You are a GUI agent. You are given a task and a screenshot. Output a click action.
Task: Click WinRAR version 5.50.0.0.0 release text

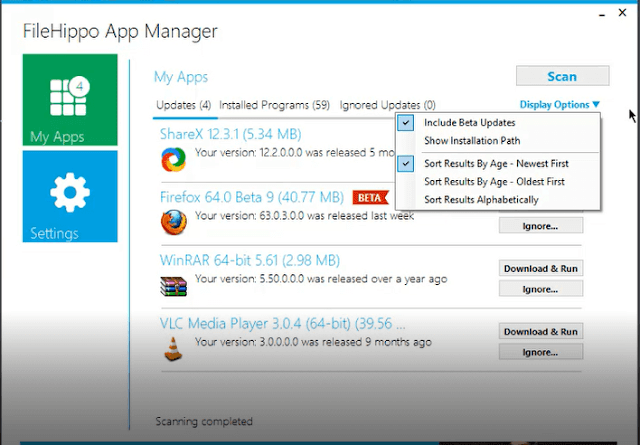tap(321, 279)
